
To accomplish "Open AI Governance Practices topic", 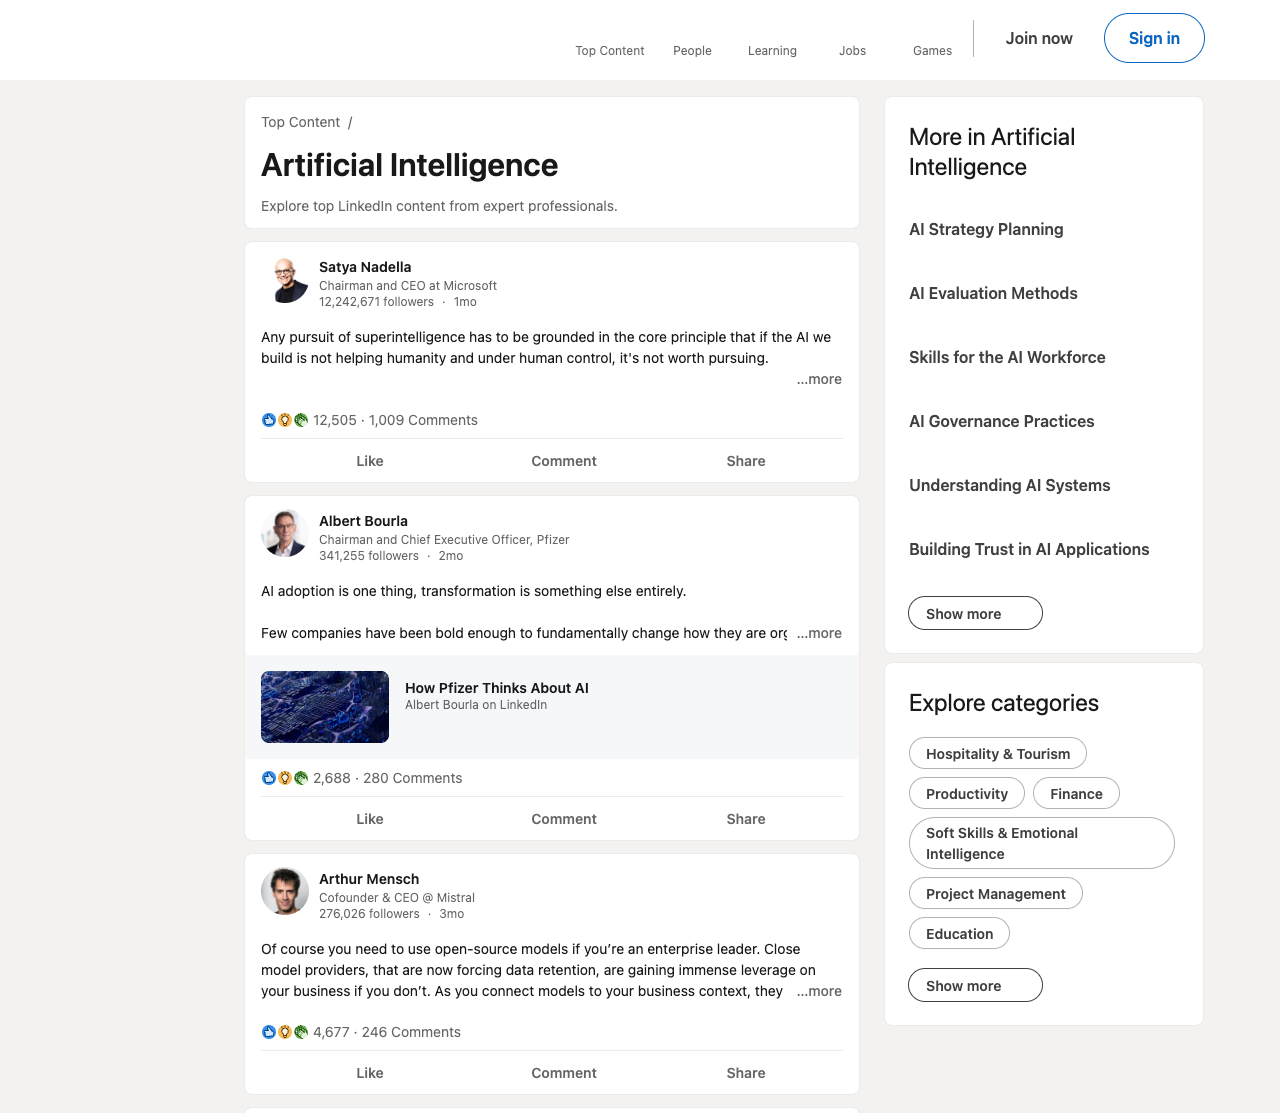I will click(1001, 421).
